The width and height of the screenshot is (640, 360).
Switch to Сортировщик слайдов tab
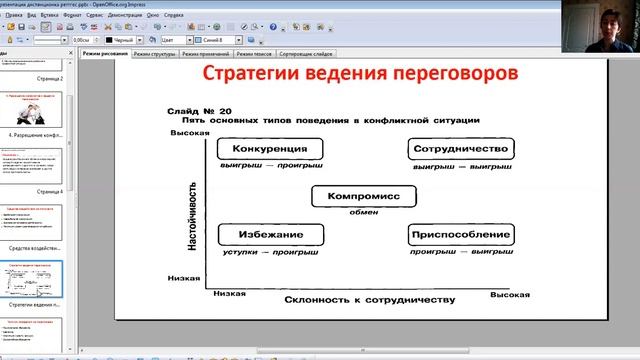306,54
